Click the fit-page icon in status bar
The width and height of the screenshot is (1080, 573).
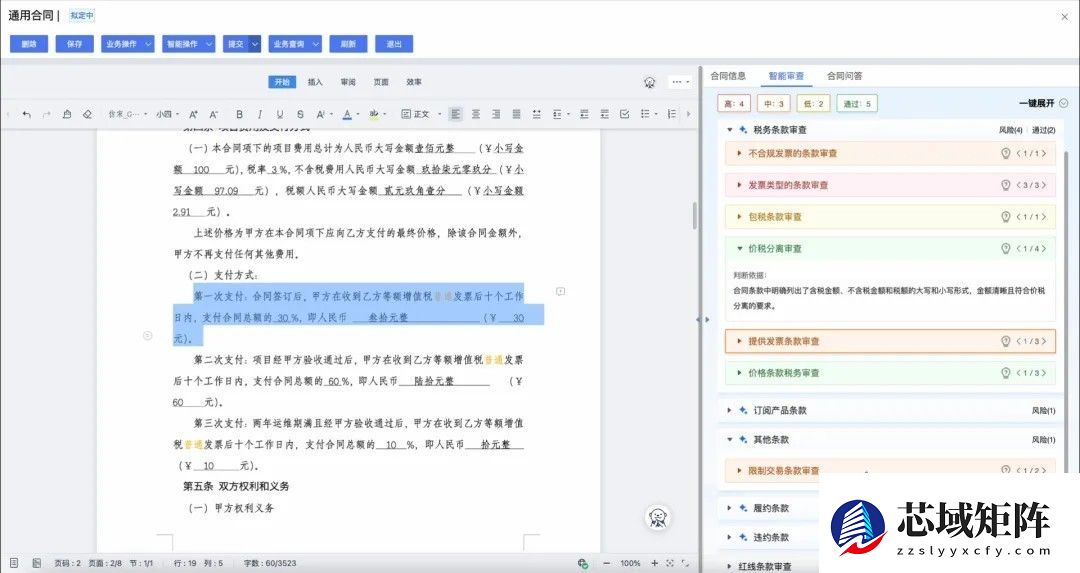669,563
